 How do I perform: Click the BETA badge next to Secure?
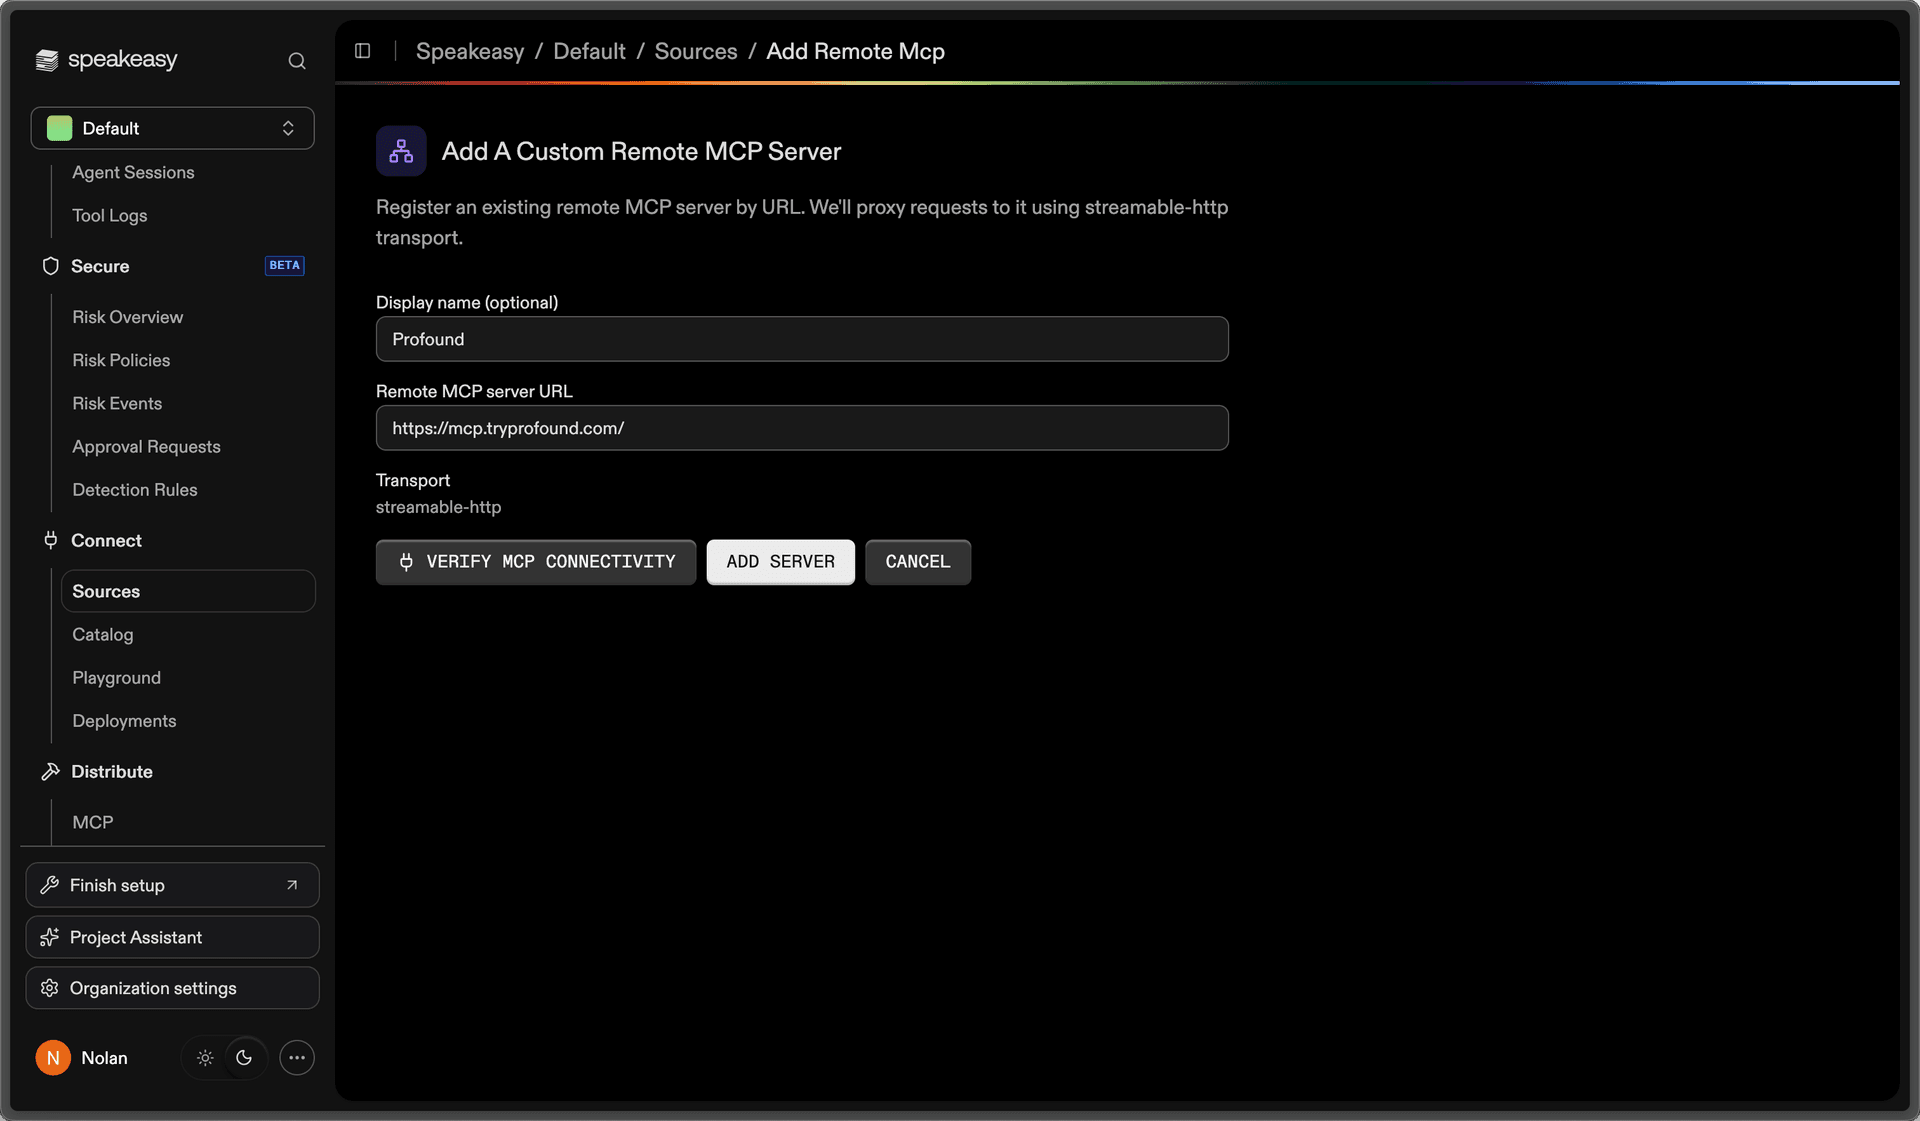click(284, 265)
